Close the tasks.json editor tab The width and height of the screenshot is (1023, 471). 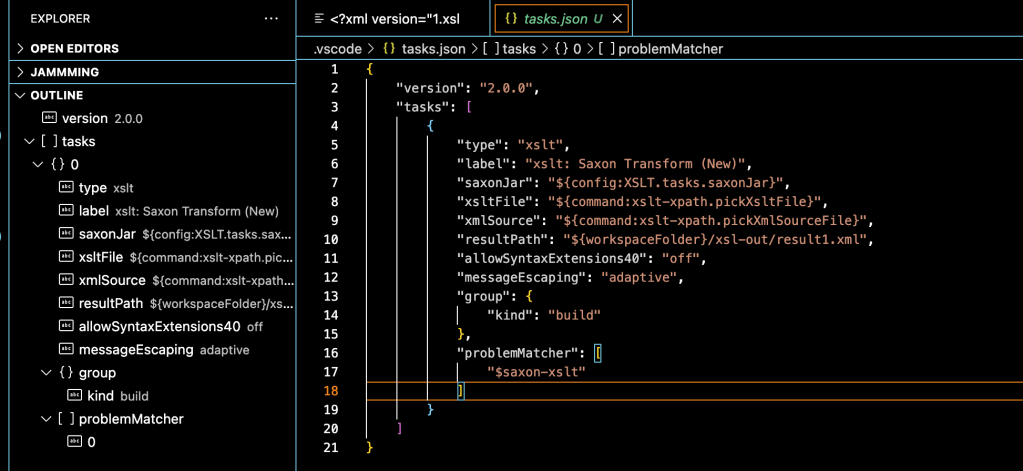[617, 18]
